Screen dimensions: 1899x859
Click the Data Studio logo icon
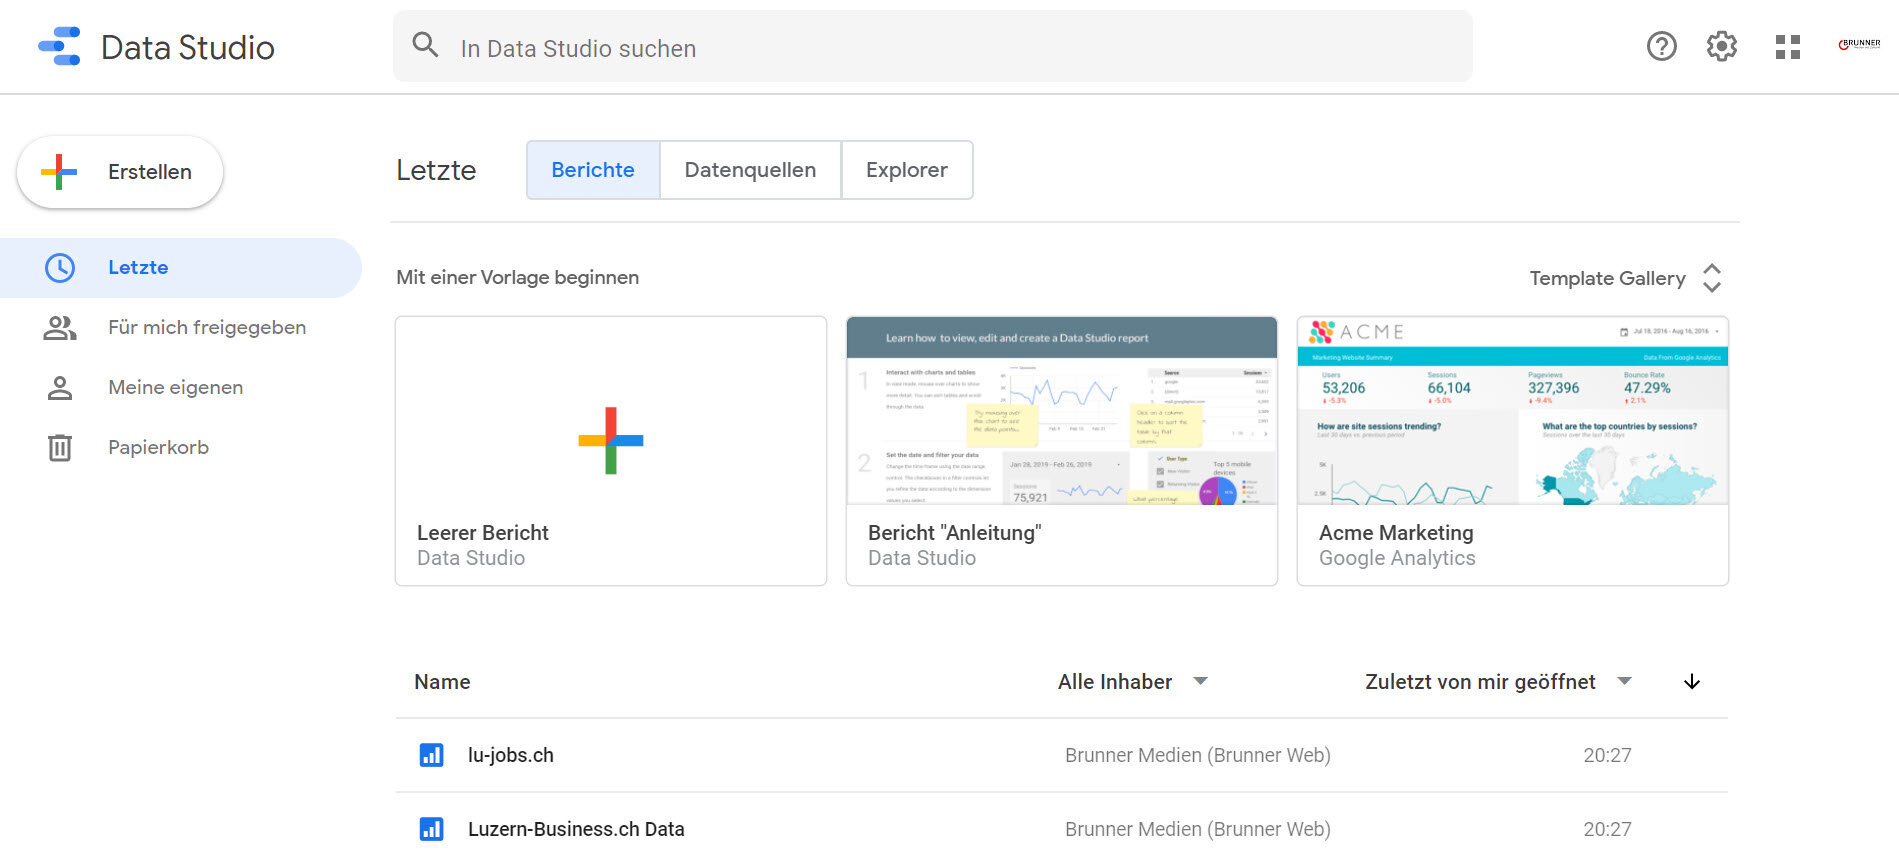(x=59, y=47)
